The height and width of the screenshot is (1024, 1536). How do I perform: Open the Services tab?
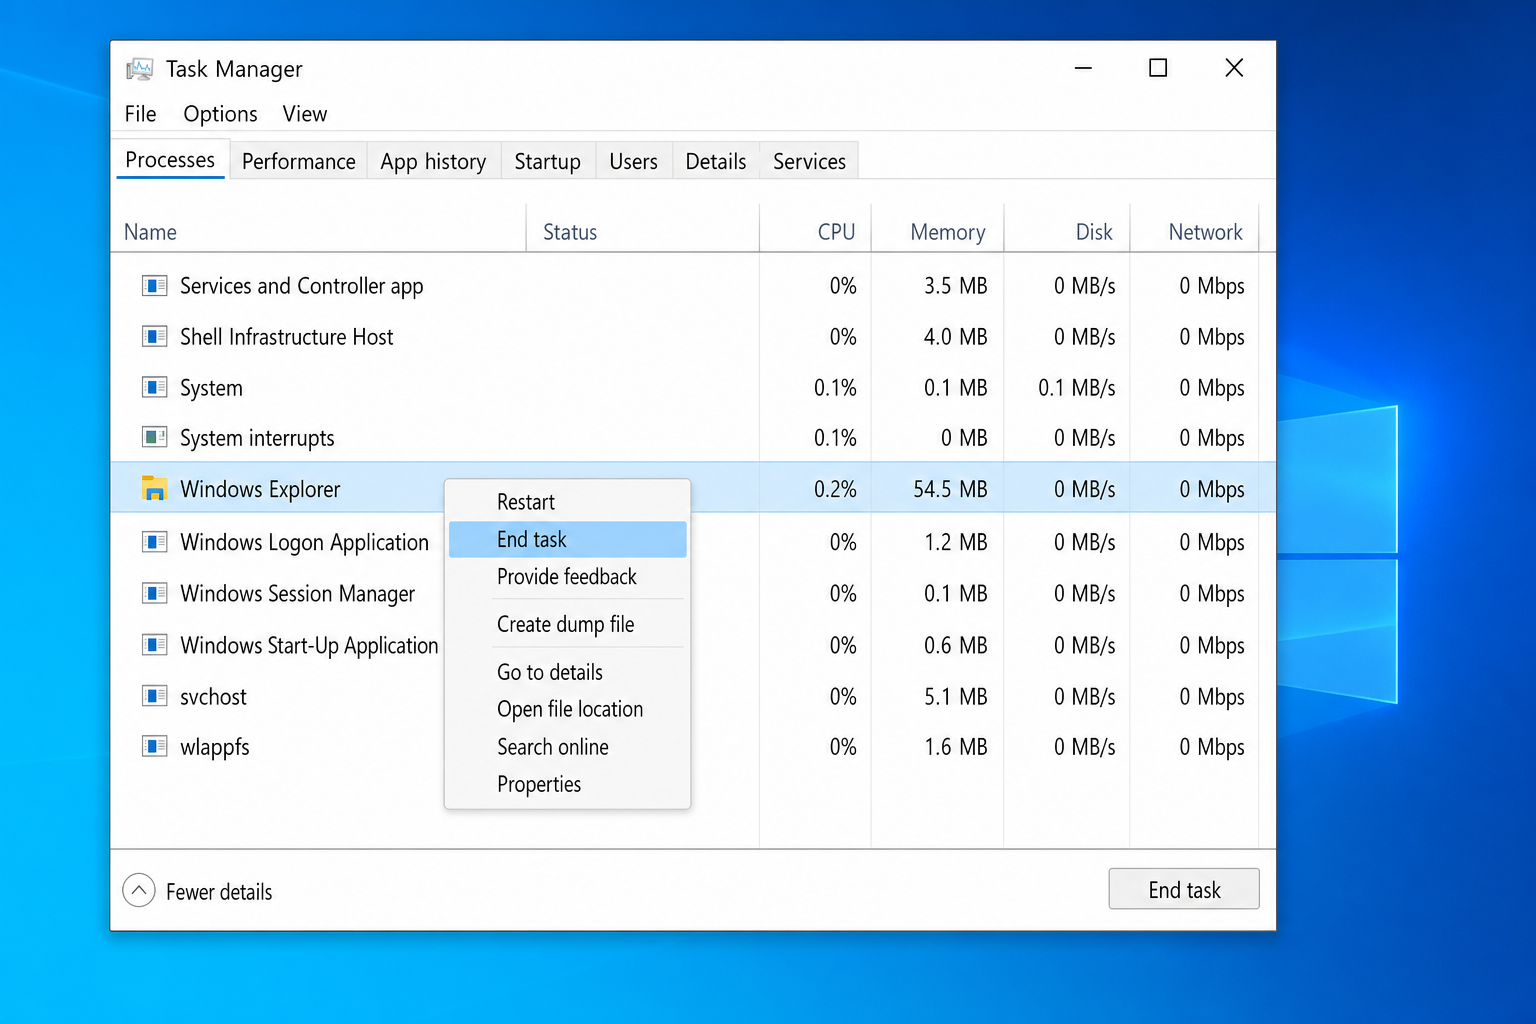click(x=809, y=161)
